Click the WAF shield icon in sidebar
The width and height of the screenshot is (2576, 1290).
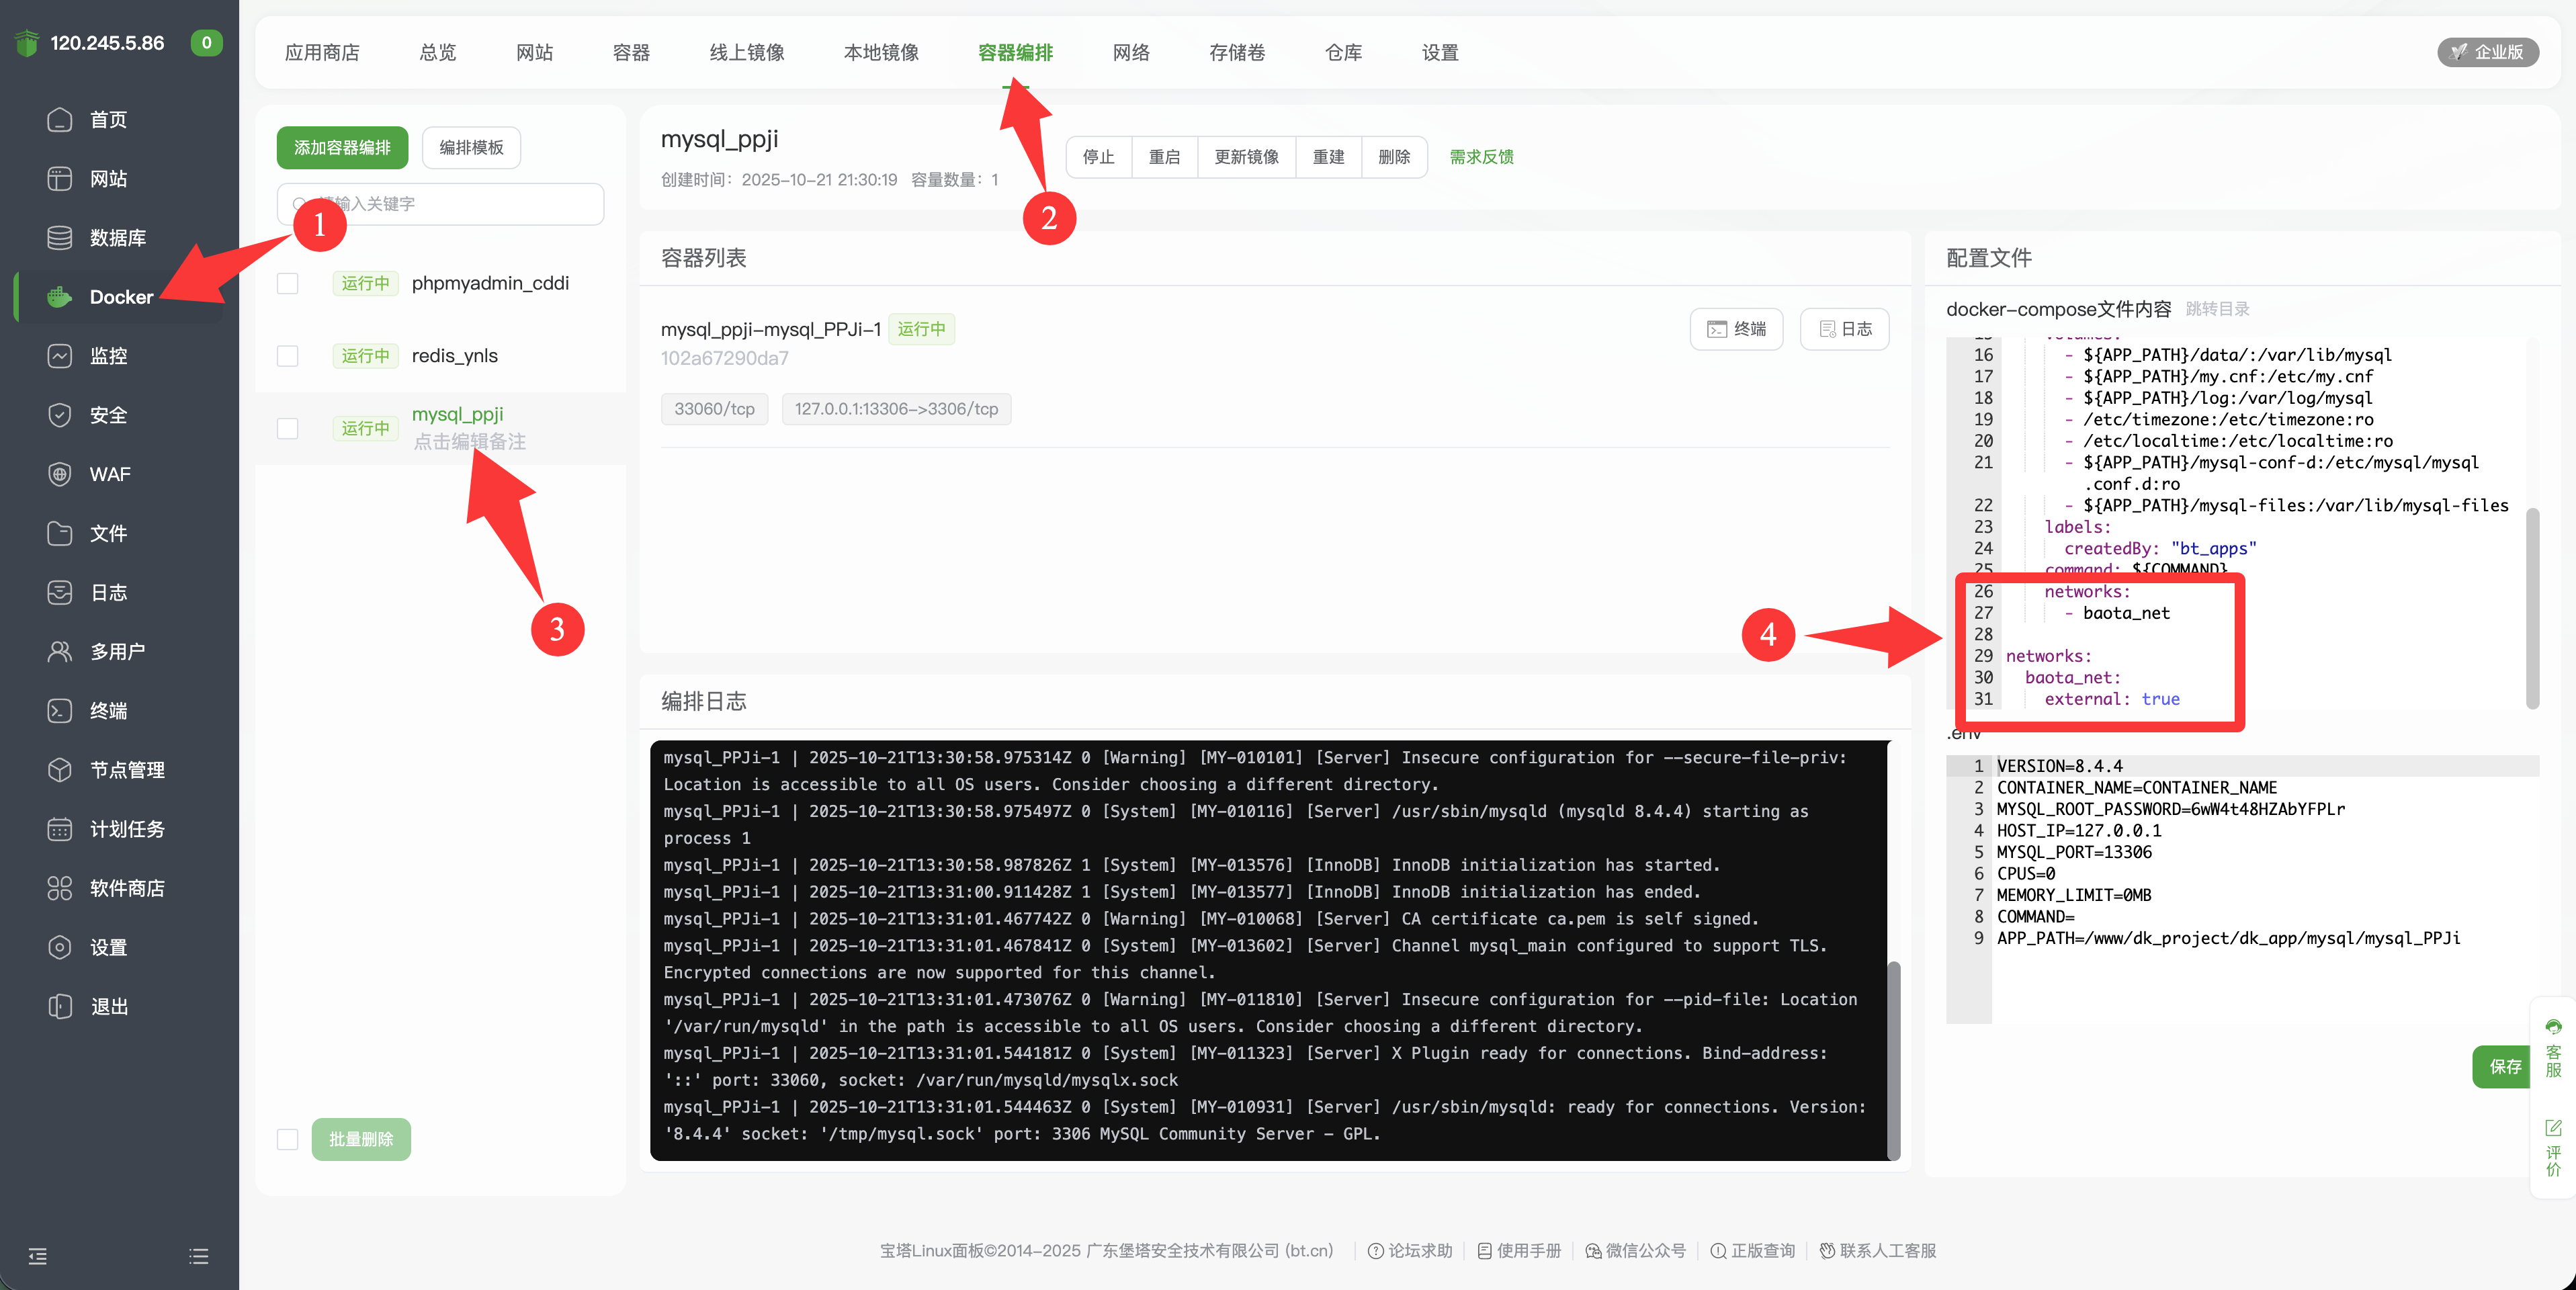pyautogui.click(x=60, y=474)
